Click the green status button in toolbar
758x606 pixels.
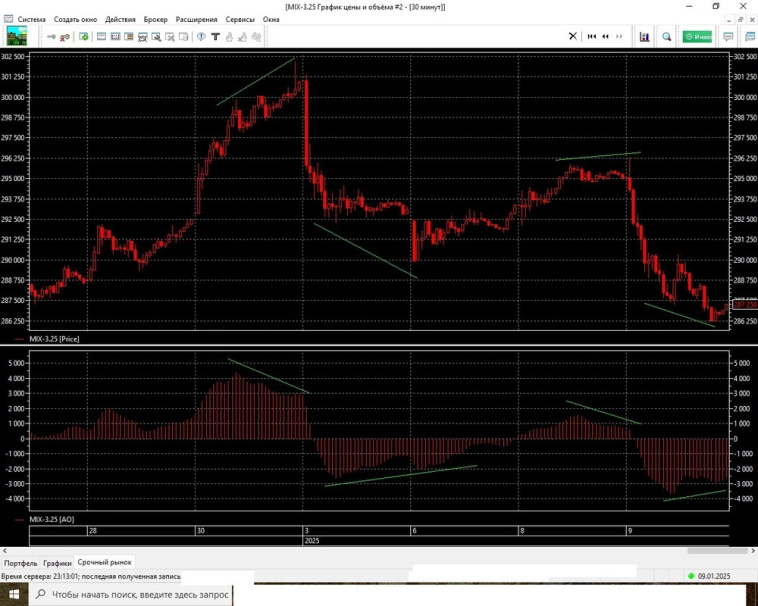pos(697,37)
